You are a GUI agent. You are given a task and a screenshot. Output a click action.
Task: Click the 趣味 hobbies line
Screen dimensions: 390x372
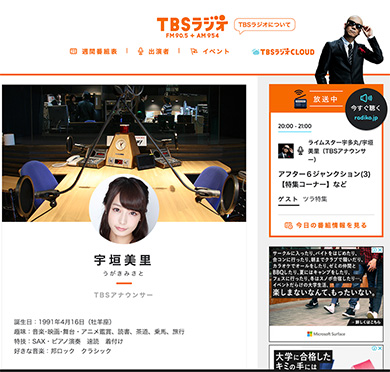pyautogui.click(x=99, y=332)
